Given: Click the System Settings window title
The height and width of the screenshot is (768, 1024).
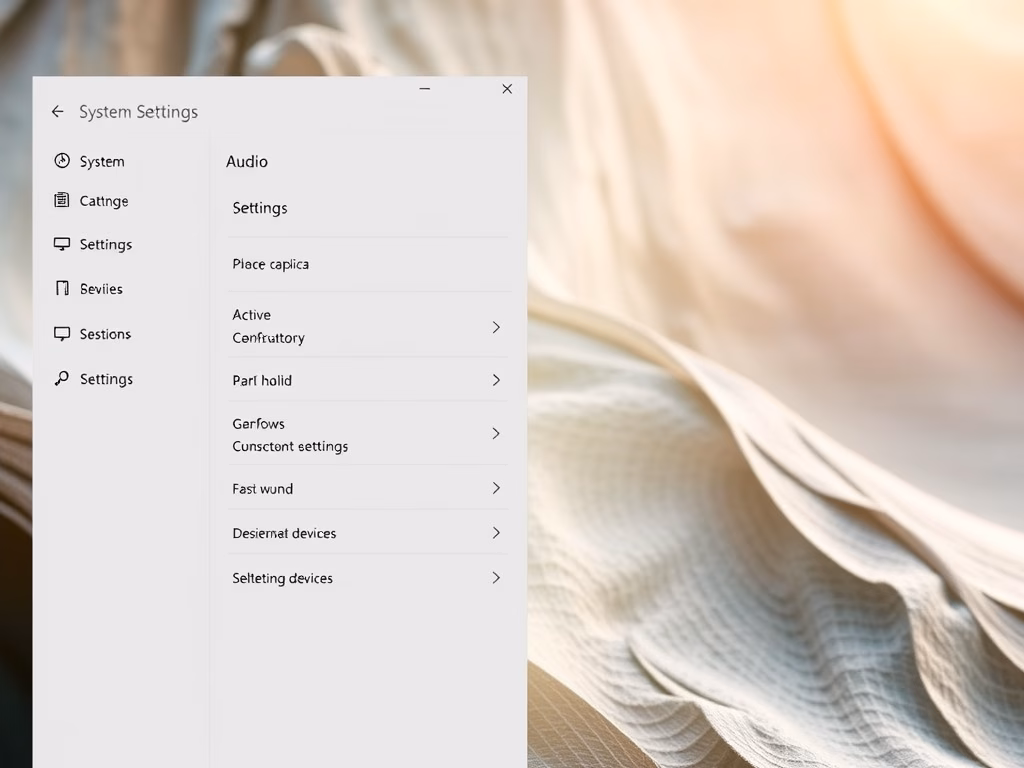Looking at the screenshot, I should [x=138, y=112].
